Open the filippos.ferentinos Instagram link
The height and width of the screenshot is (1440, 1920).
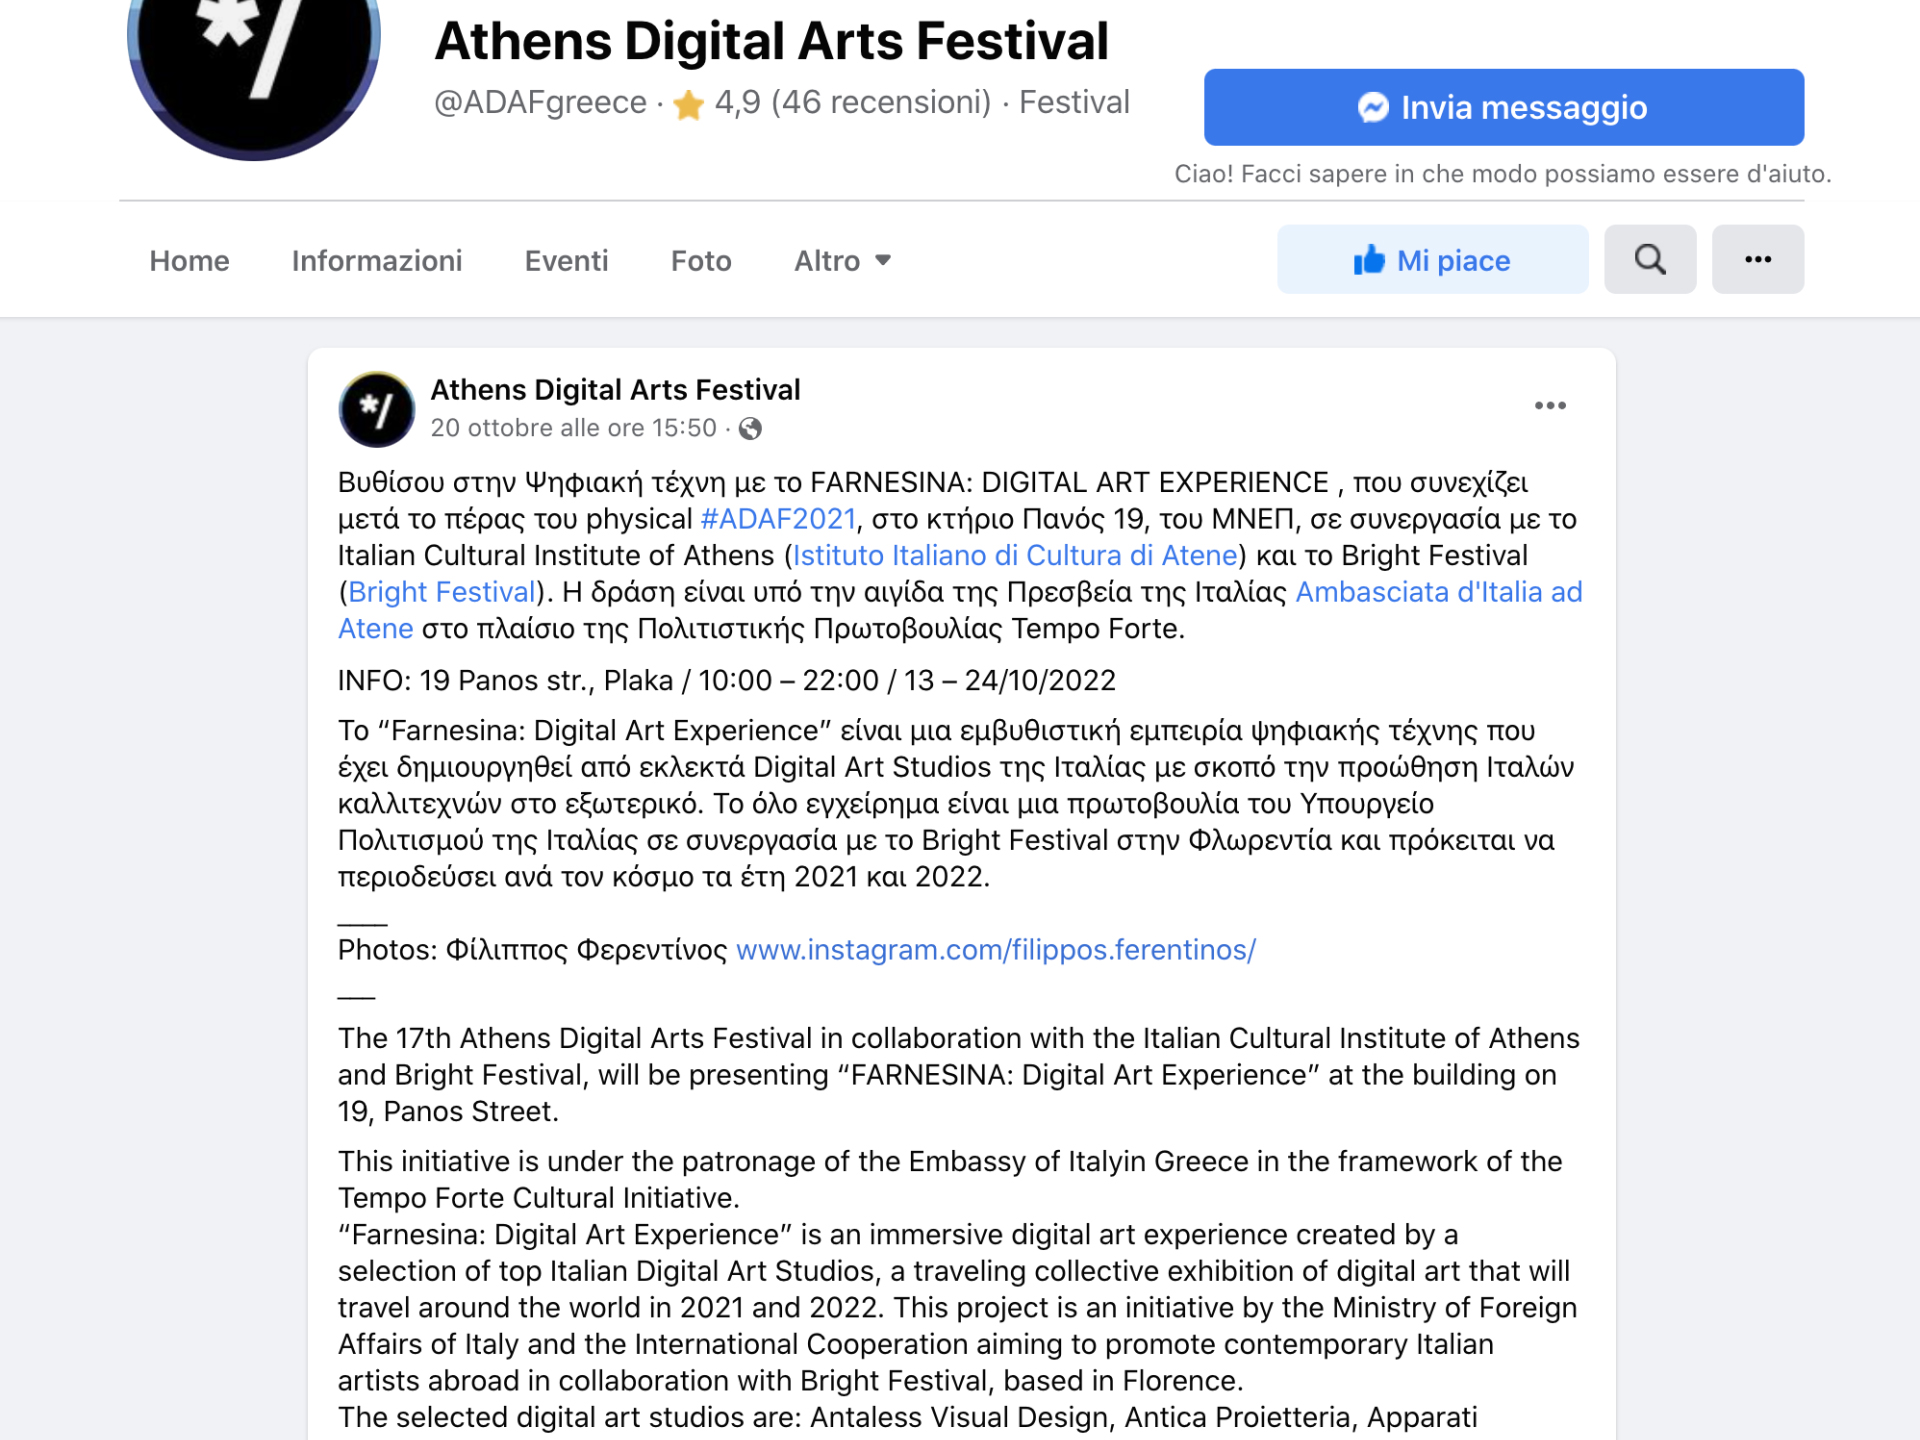[x=995, y=950]
